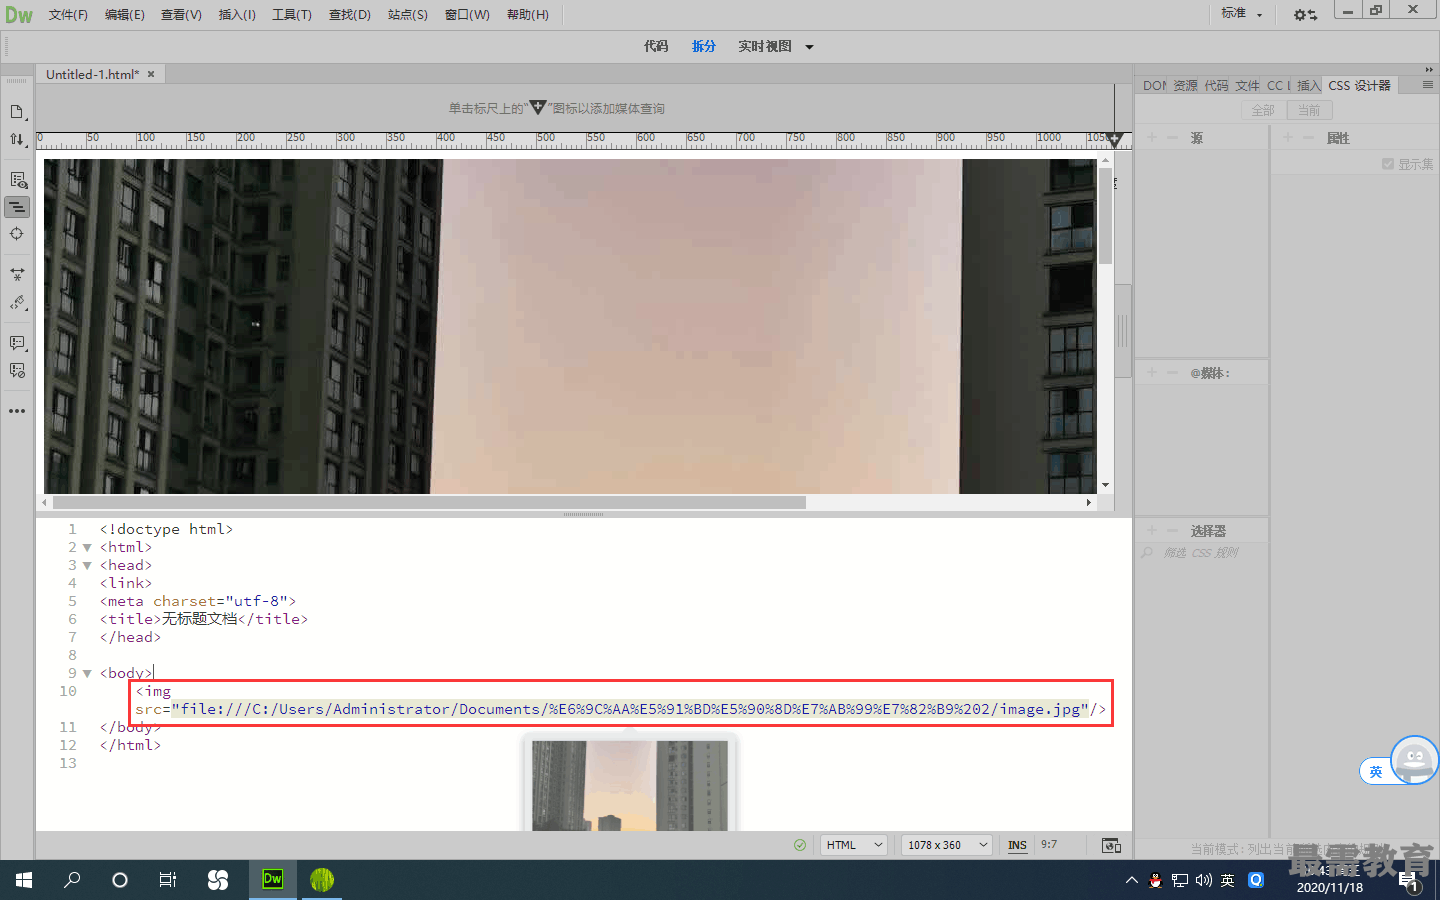
Task: Add a selector with plus icon
Action: [x=1152, y=530]
